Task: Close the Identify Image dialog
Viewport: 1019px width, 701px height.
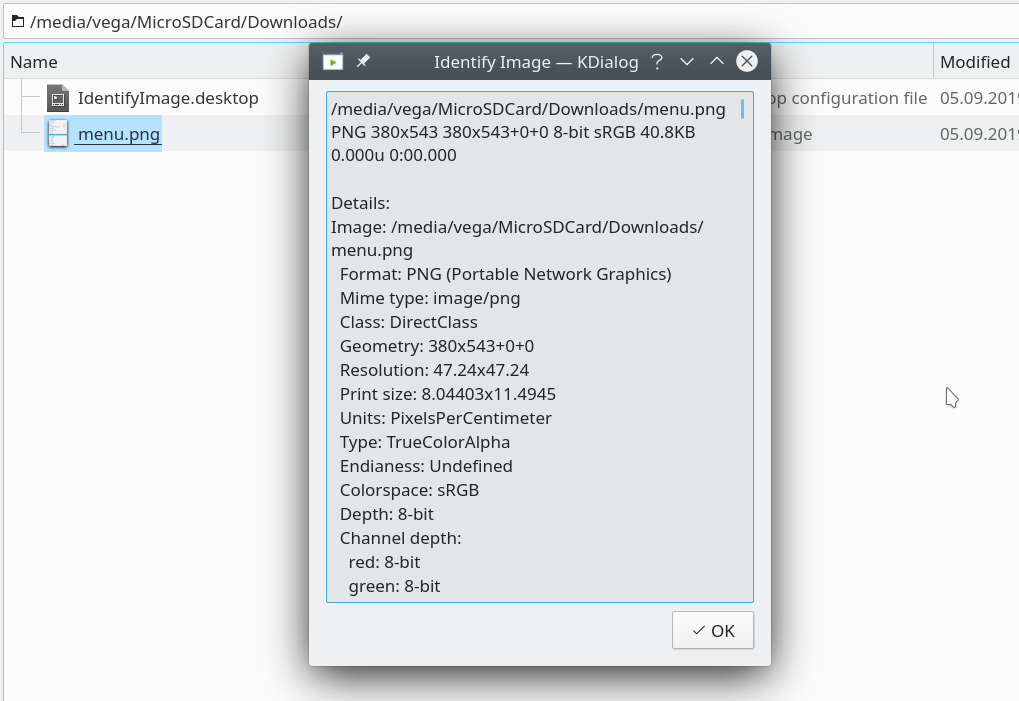Action: point(747,61)
